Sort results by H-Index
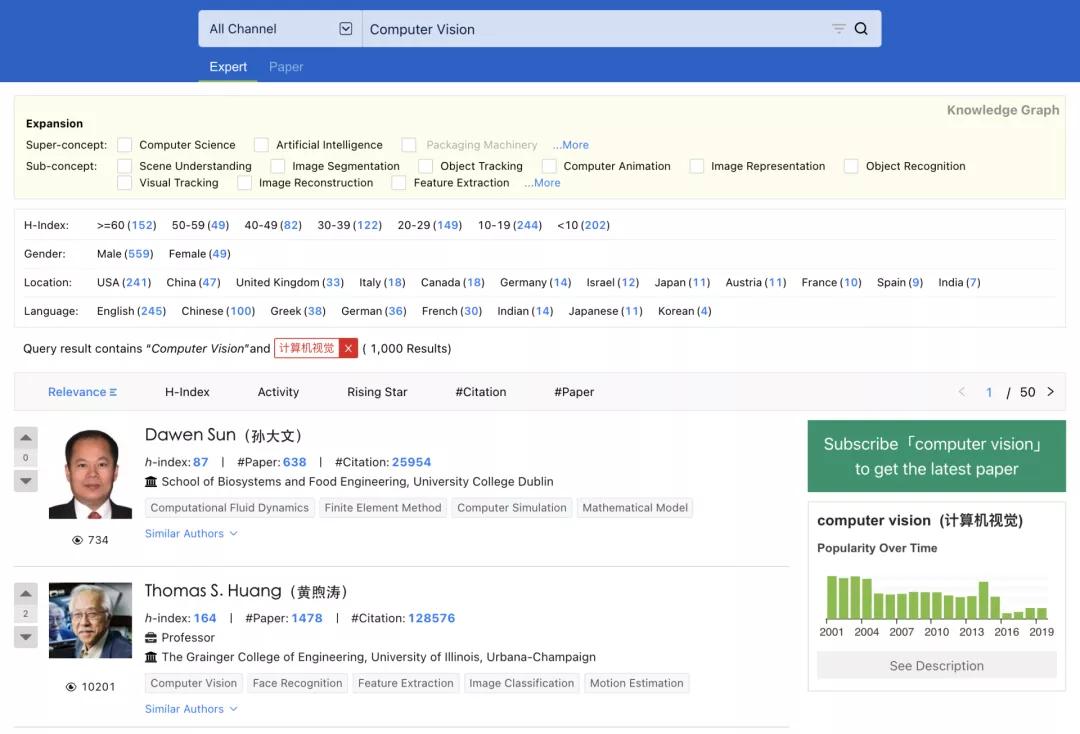 187,392
